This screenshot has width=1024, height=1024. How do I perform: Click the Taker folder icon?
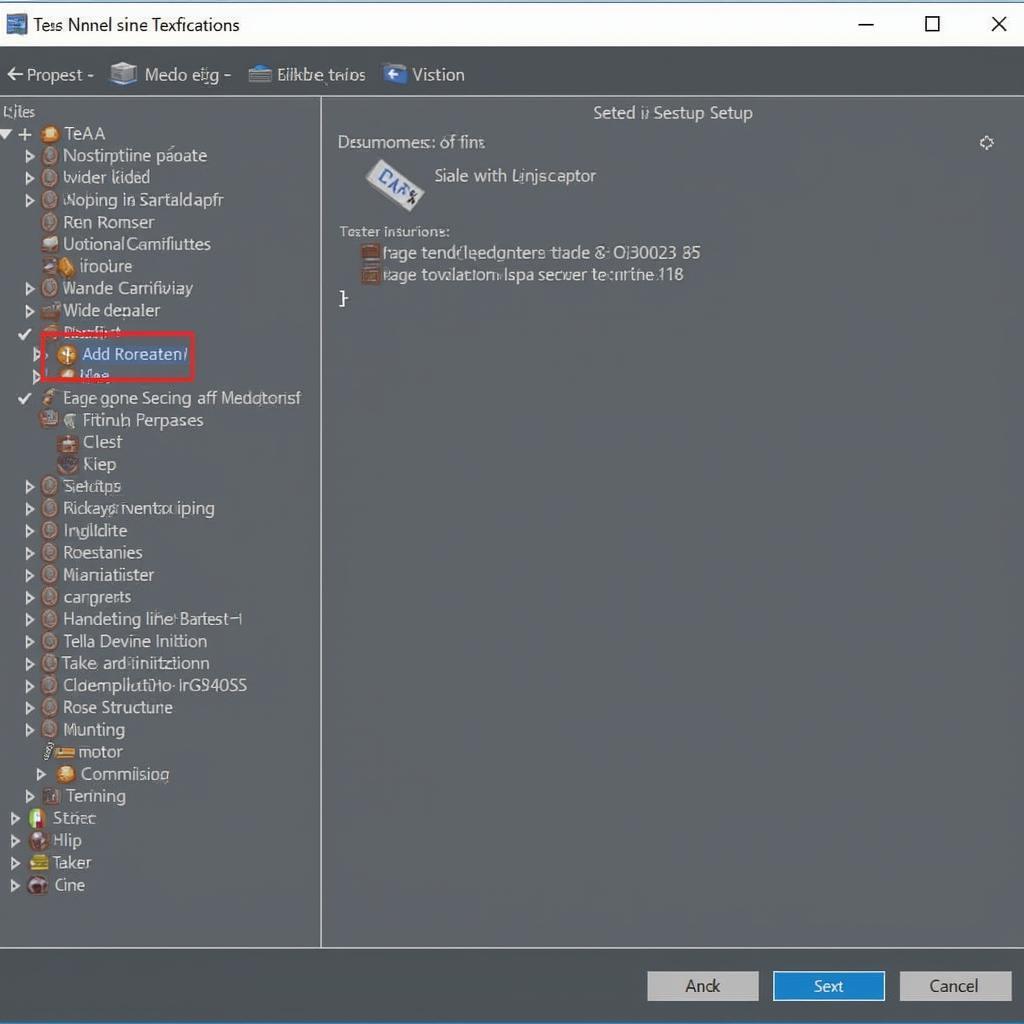(39, 863)
